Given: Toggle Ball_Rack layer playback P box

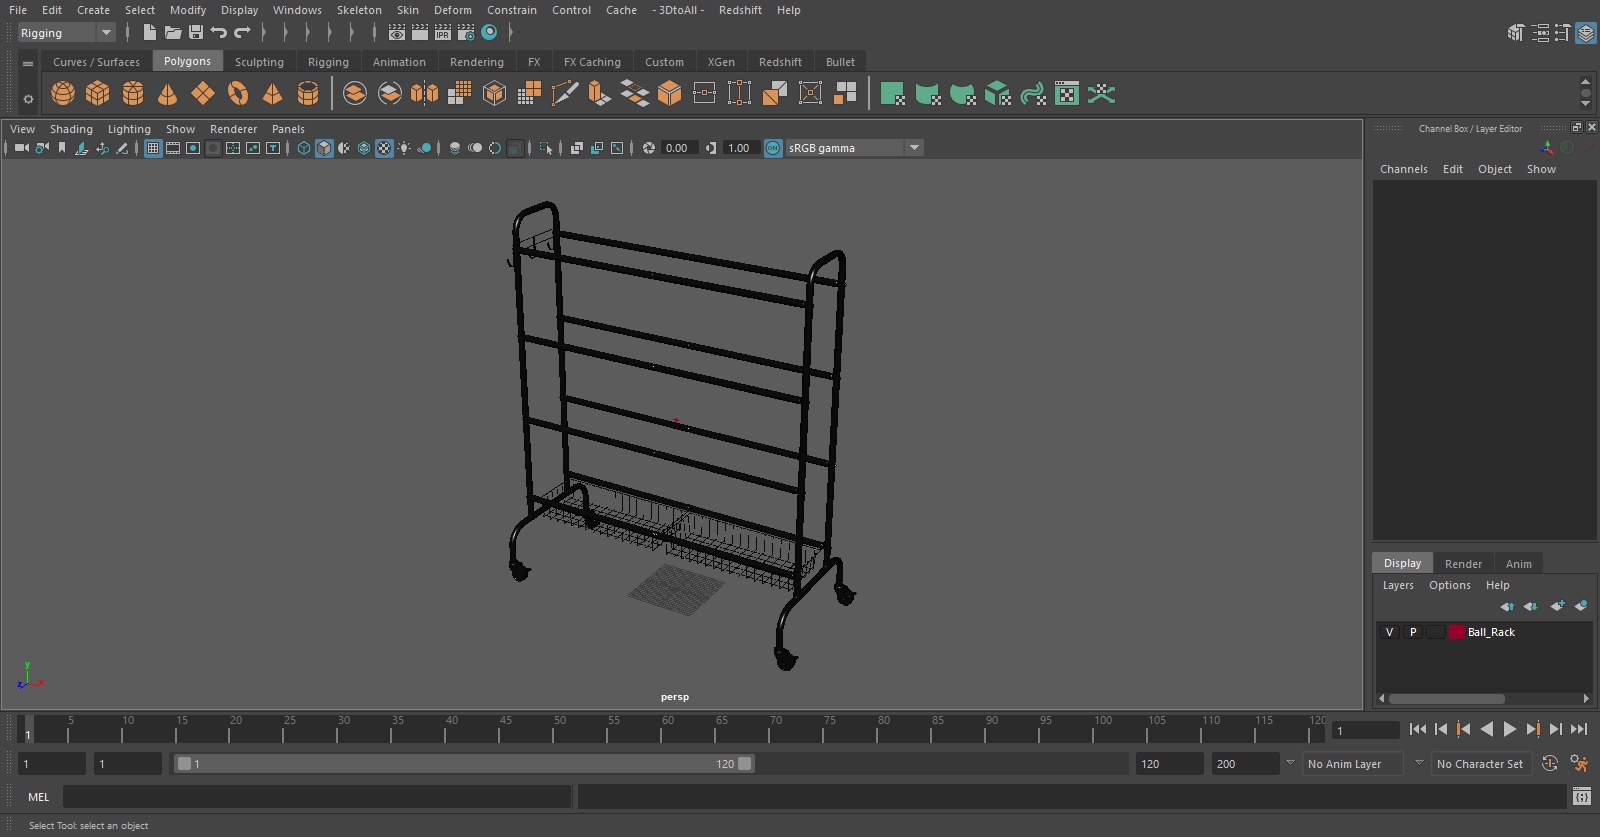Looking at the screenshot, I should coord(1413,632).
